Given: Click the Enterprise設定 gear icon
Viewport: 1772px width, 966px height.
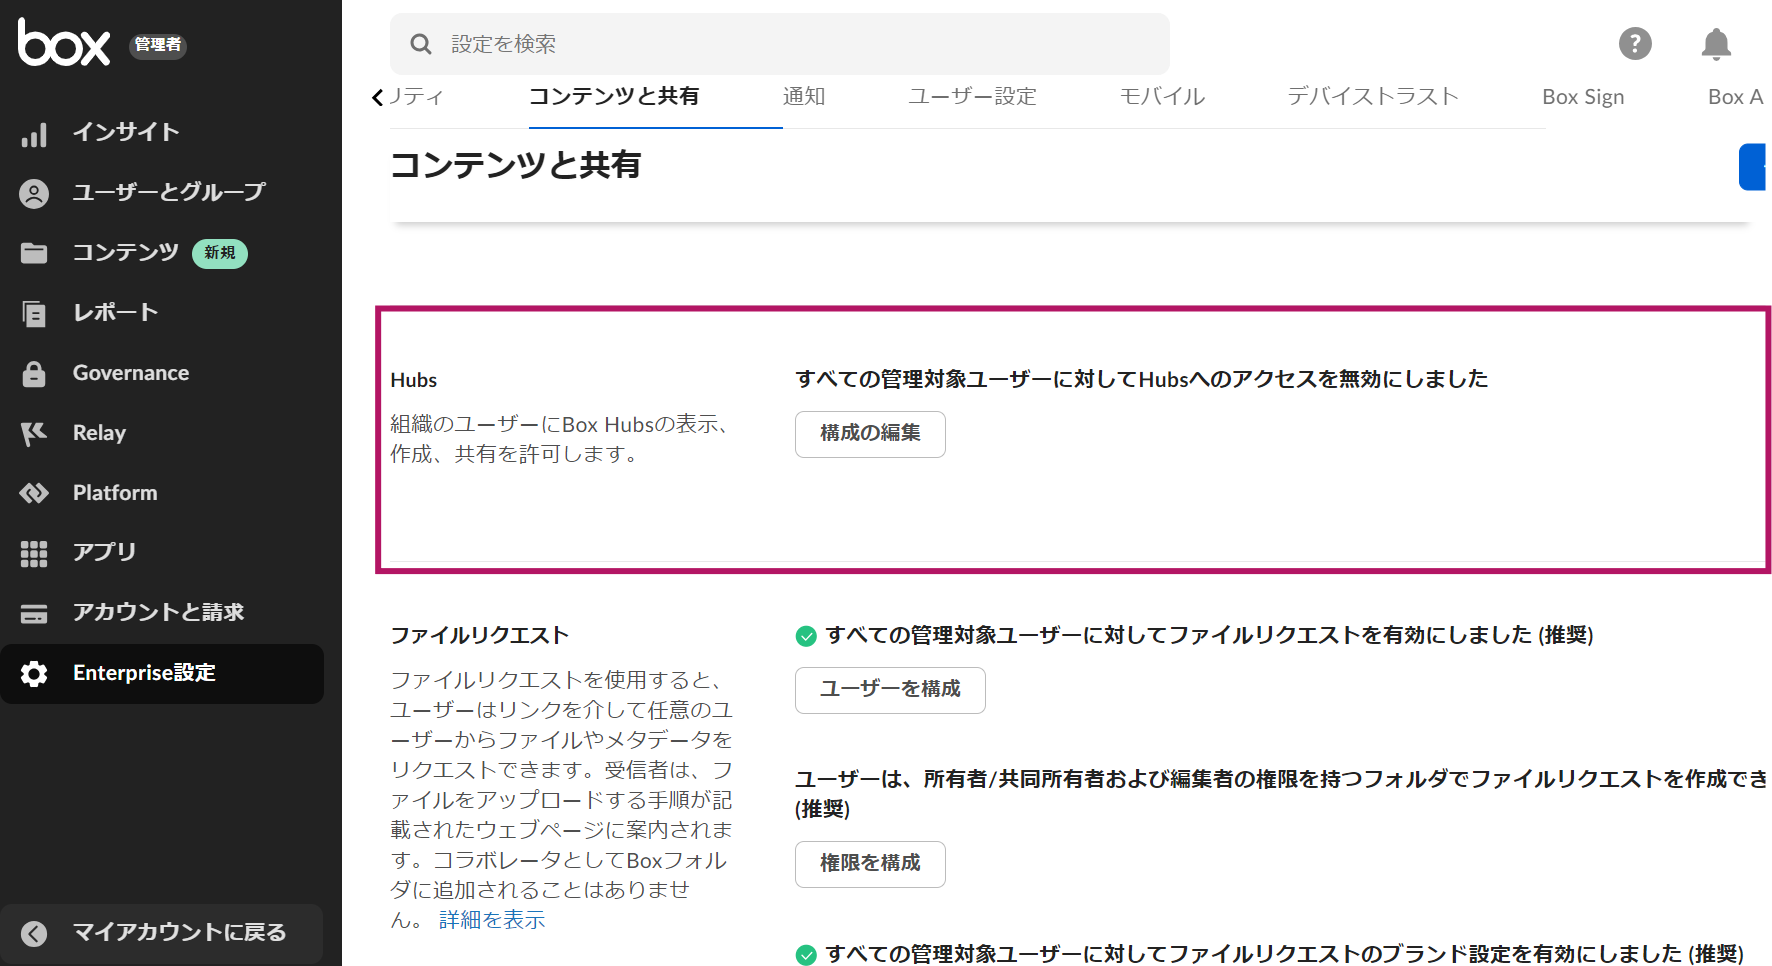Looking at the screenshot, I should point(34,673).
